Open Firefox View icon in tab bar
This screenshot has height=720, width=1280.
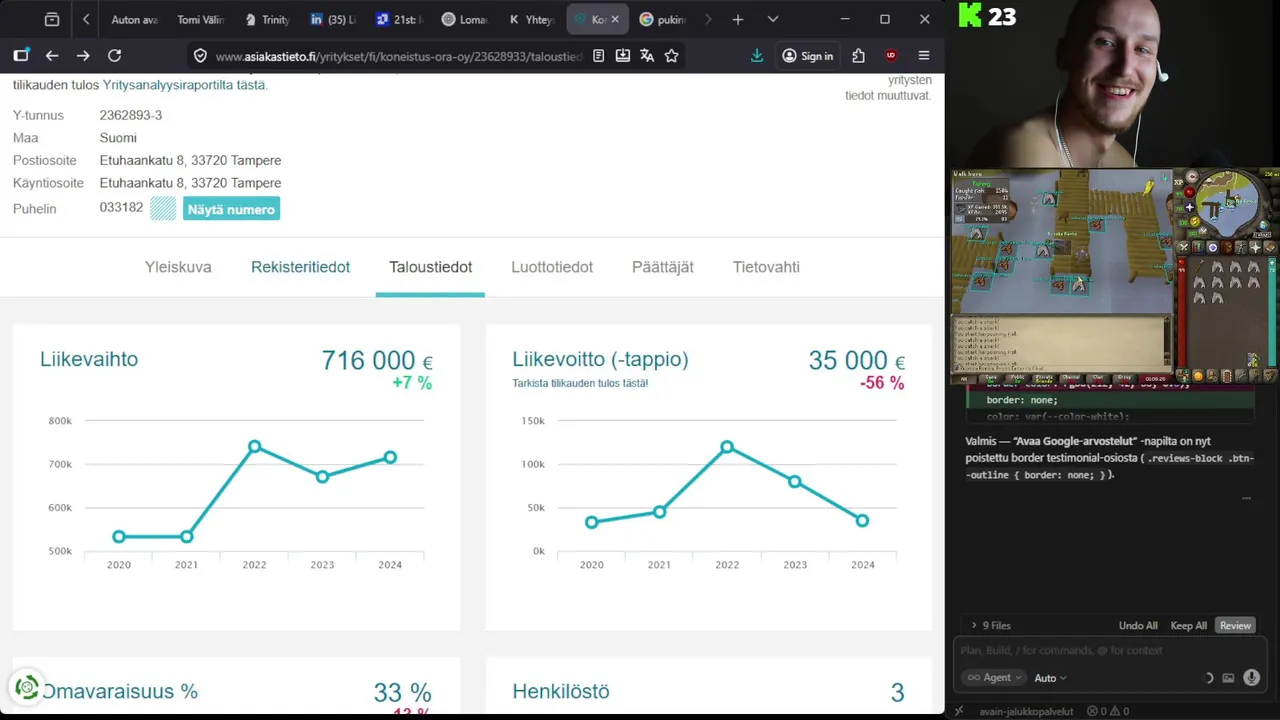point(52,19)
